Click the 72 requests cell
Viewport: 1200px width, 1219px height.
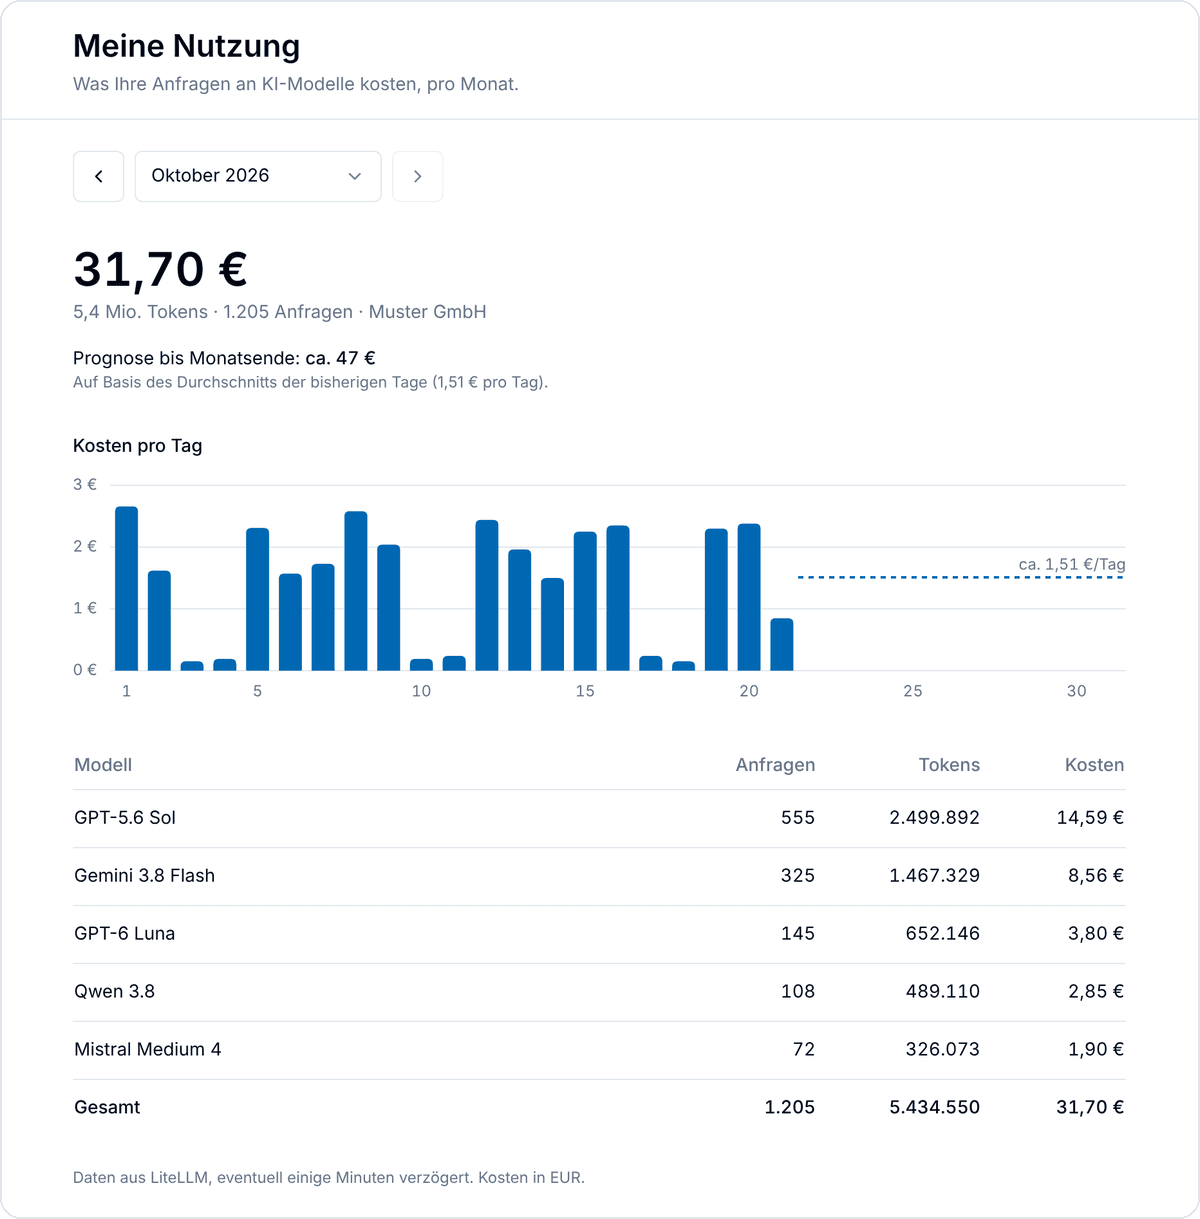tap(804, 1050)
